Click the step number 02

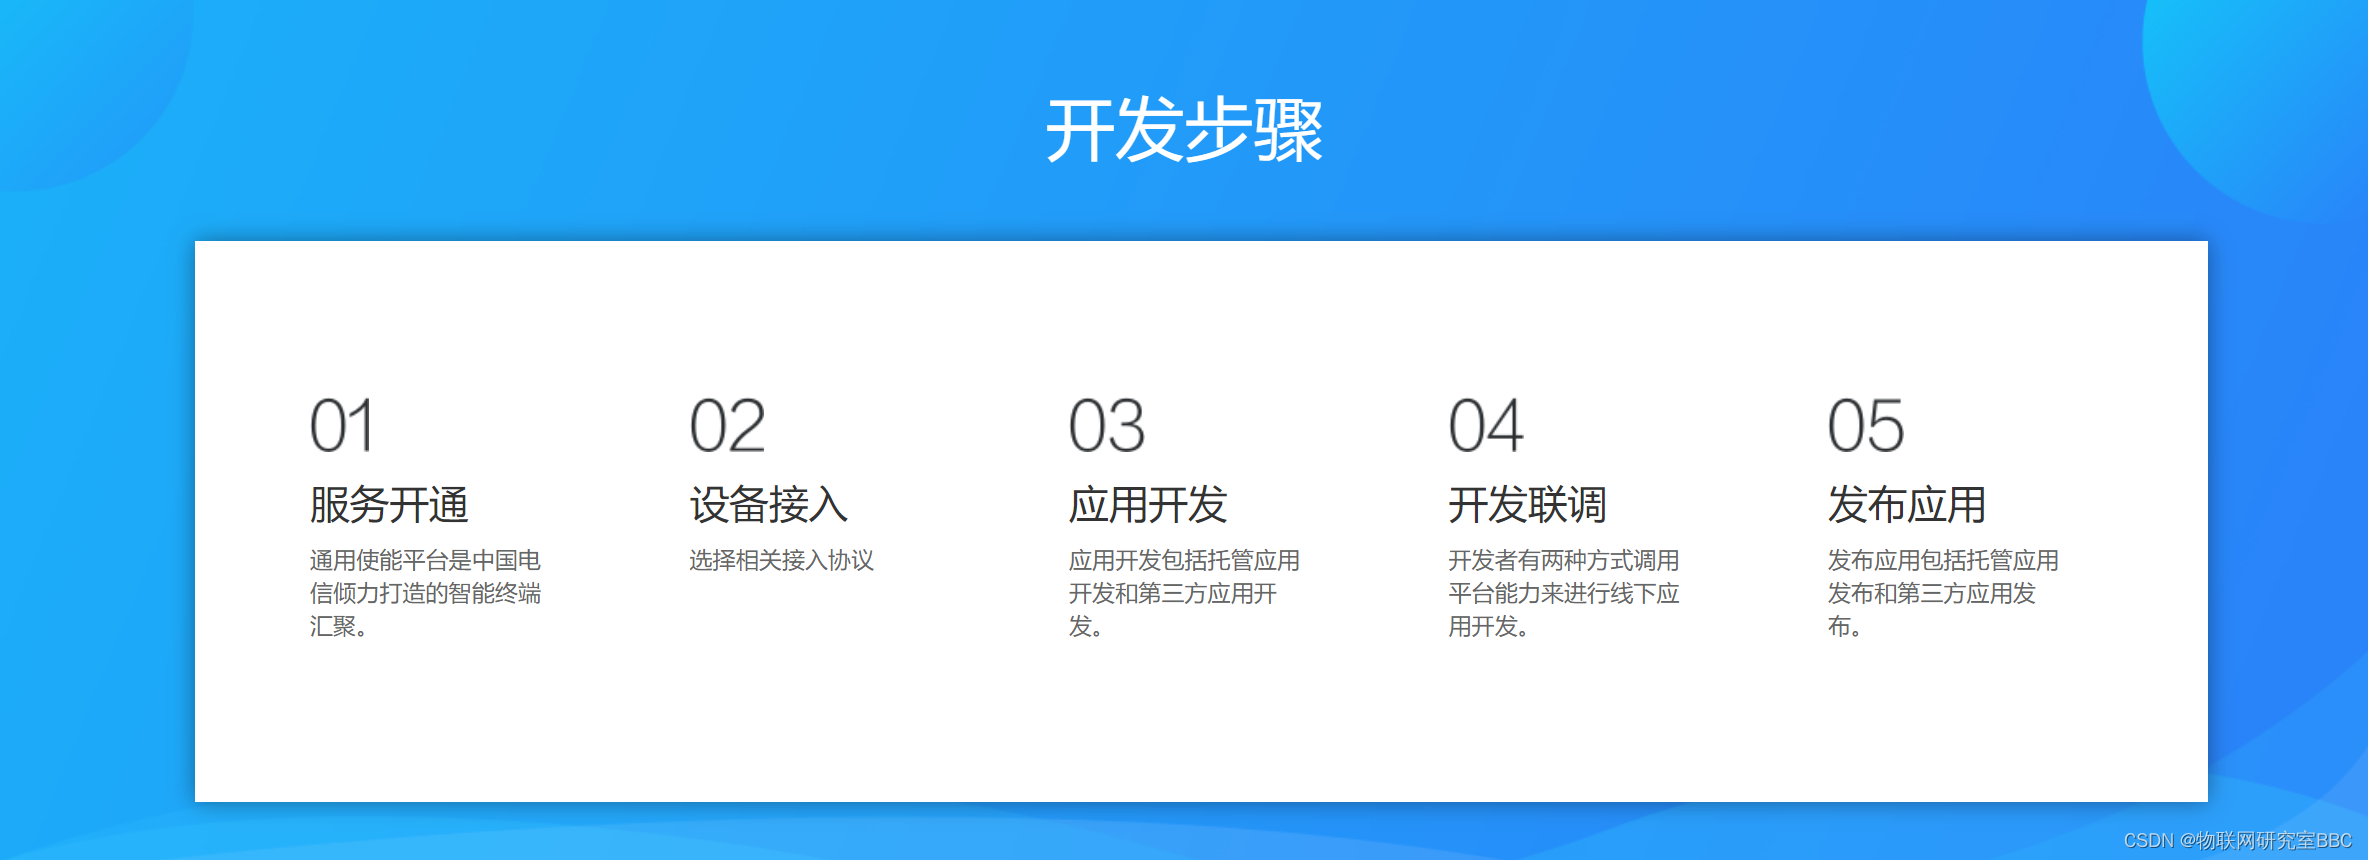(727, 426)
